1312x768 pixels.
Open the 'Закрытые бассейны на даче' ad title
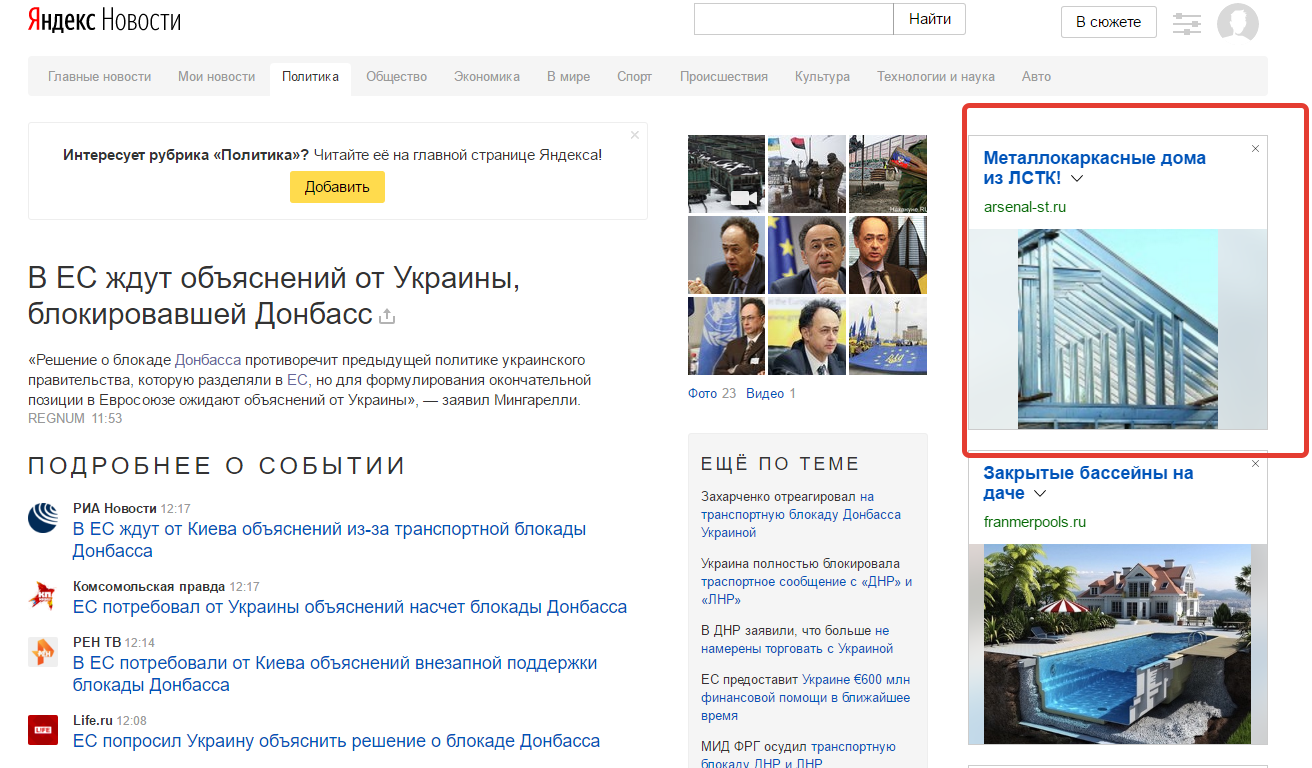tap(1088, 483)
